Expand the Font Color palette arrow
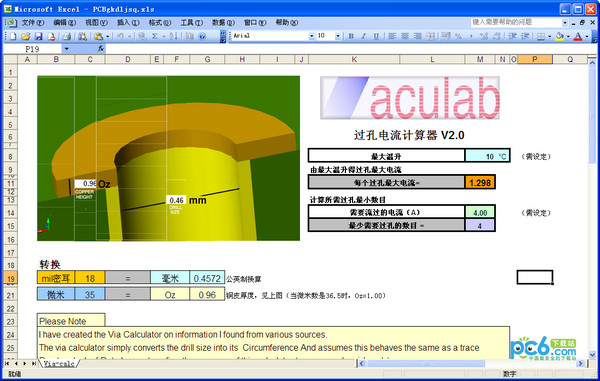Image resolution: width=600 pixels, height=381 pixels. tap(587, 36)
